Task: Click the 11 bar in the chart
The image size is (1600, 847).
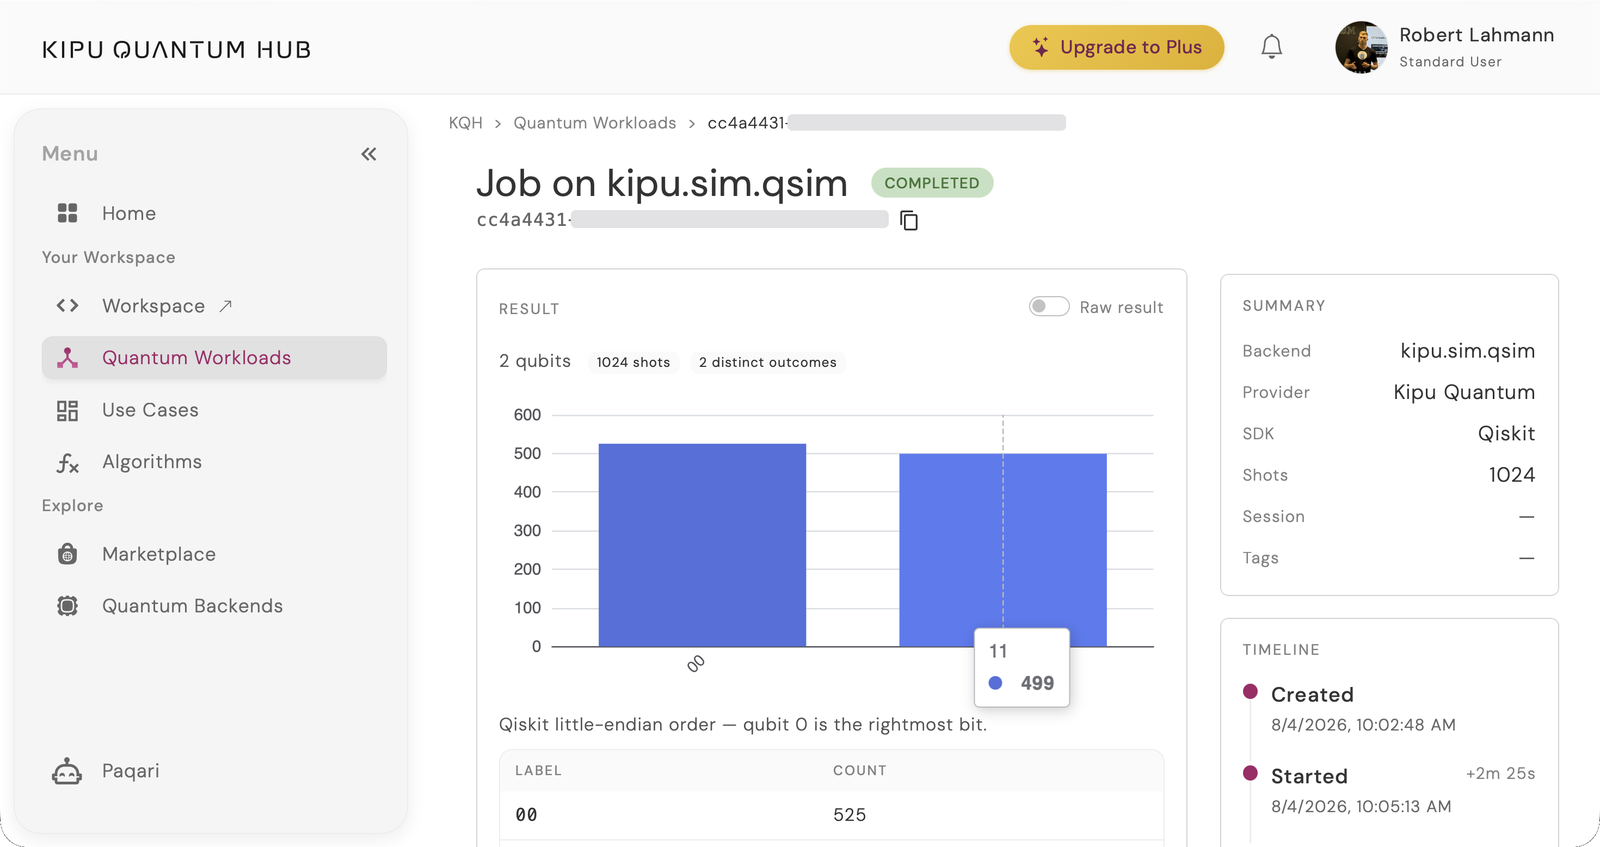Action: 1003,550
